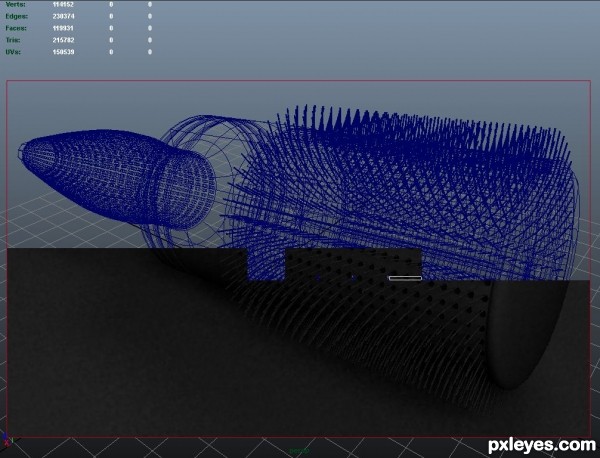Click the rendered dark brush tip dome
The width and height of the screenshot is (600, 458).
click(526, 335)
